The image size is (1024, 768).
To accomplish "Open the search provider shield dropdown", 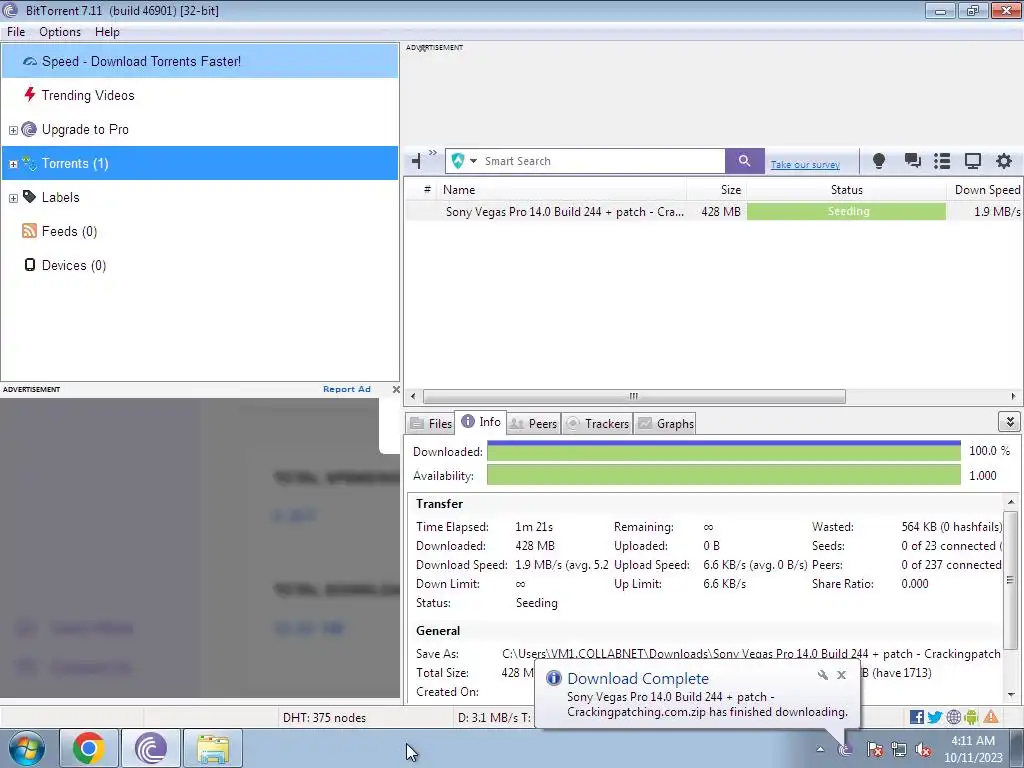I will tap(464, 161).
